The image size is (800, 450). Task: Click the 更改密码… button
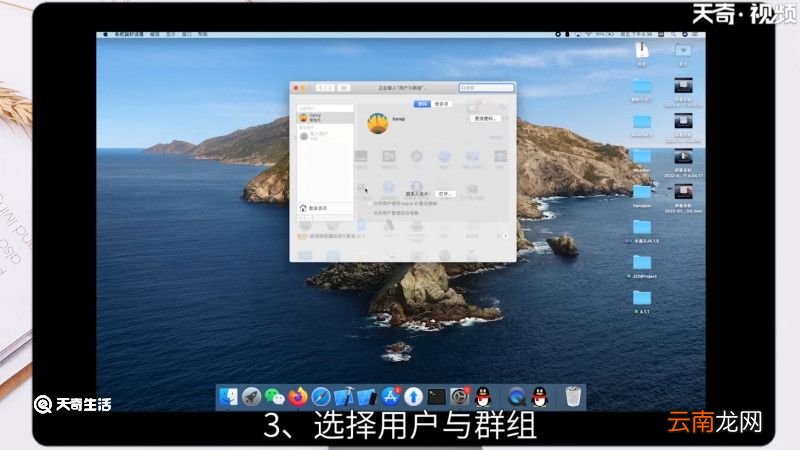tap(485, 118)
